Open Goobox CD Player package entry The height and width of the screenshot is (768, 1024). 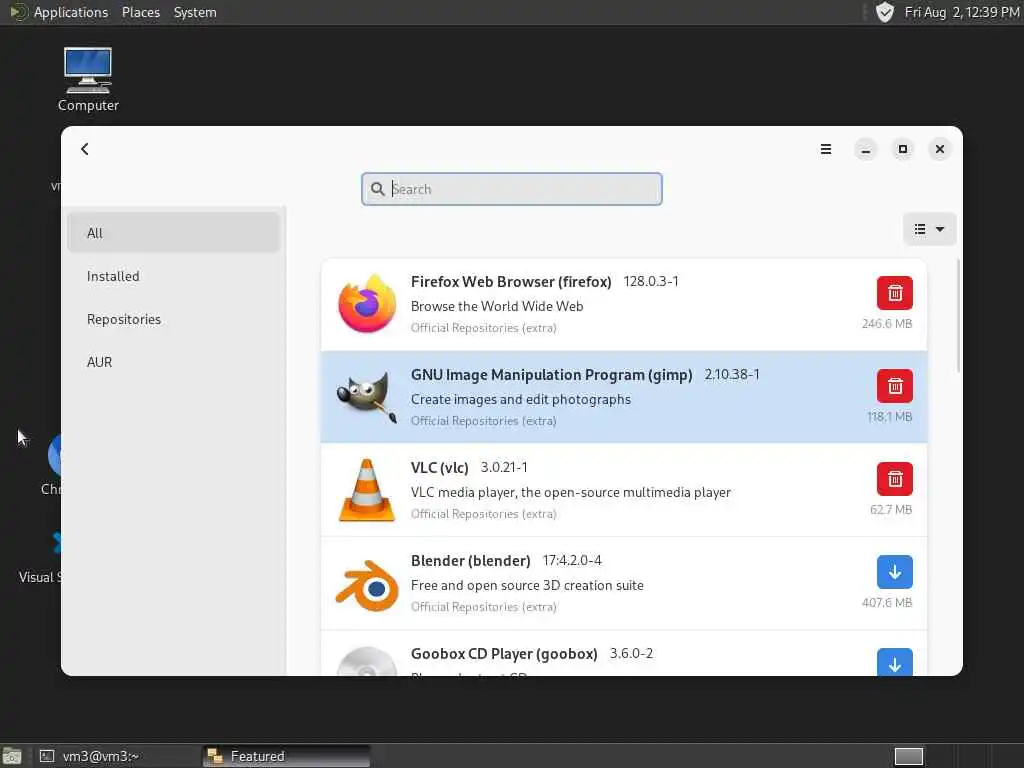(x=624, y=653)
